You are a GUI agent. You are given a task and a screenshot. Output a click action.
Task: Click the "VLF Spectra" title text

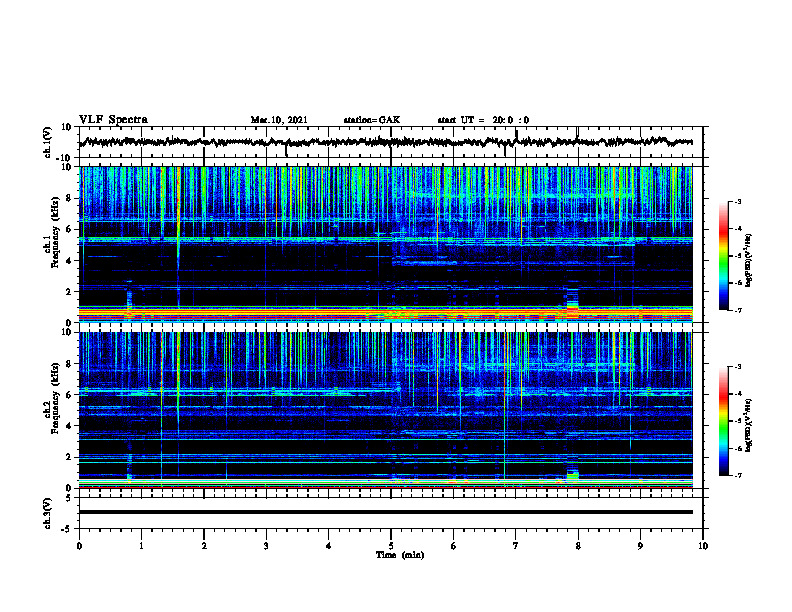[113, 120]
